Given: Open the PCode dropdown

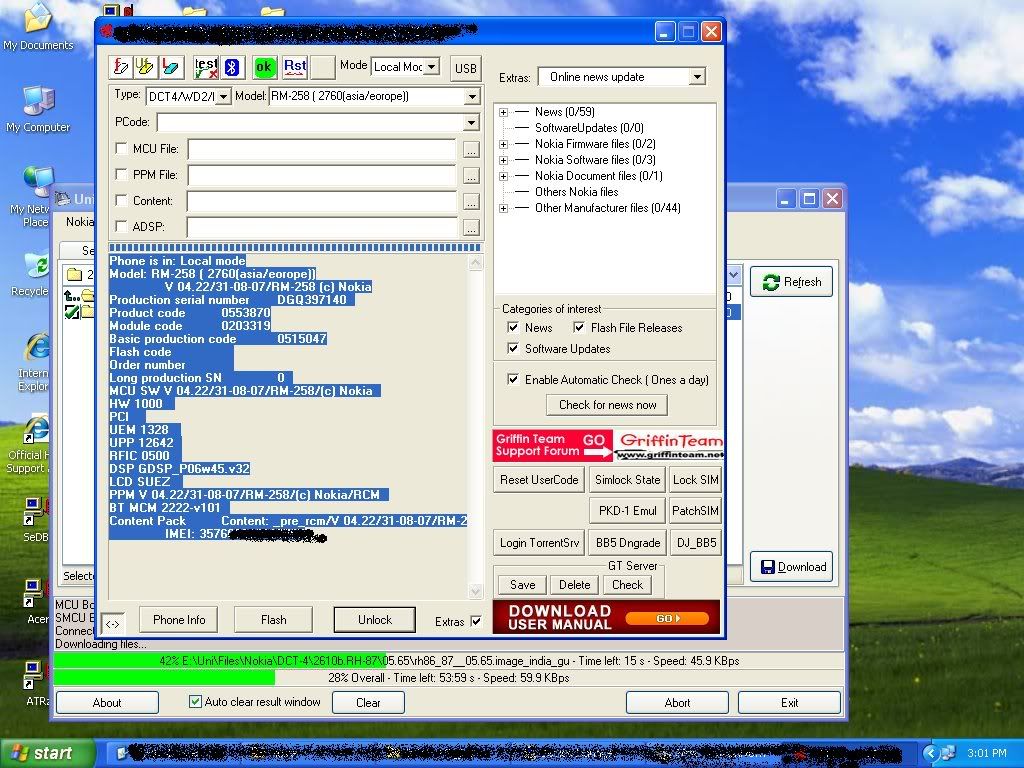Looking at the screenshot, I should 472,123.
